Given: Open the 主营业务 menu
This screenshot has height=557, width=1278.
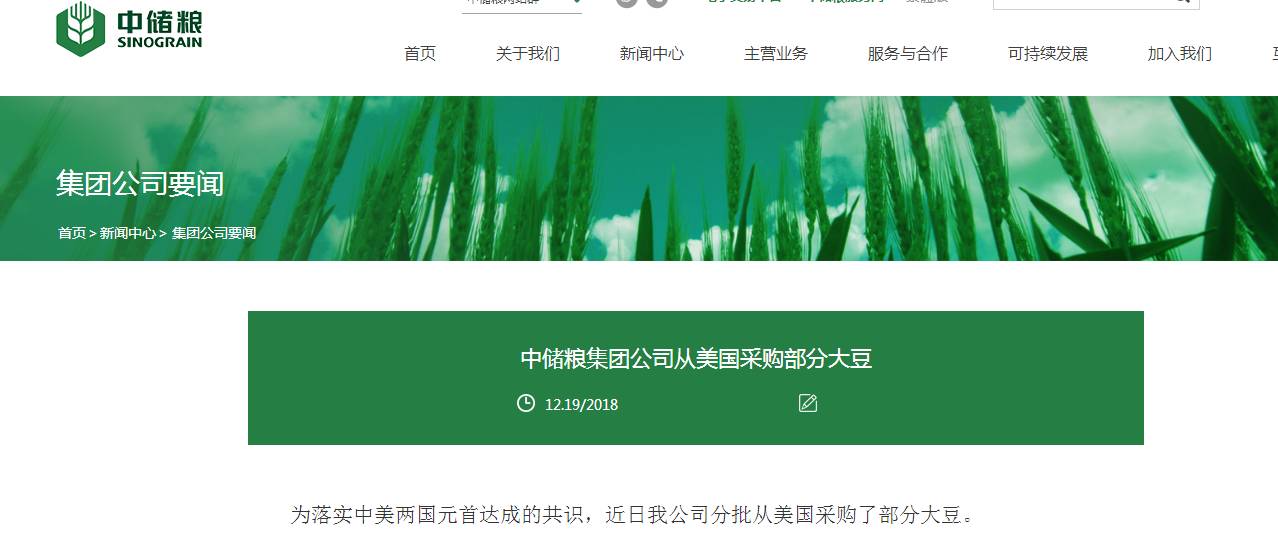Looking at the screenshot, I should [x=776, y=54].
